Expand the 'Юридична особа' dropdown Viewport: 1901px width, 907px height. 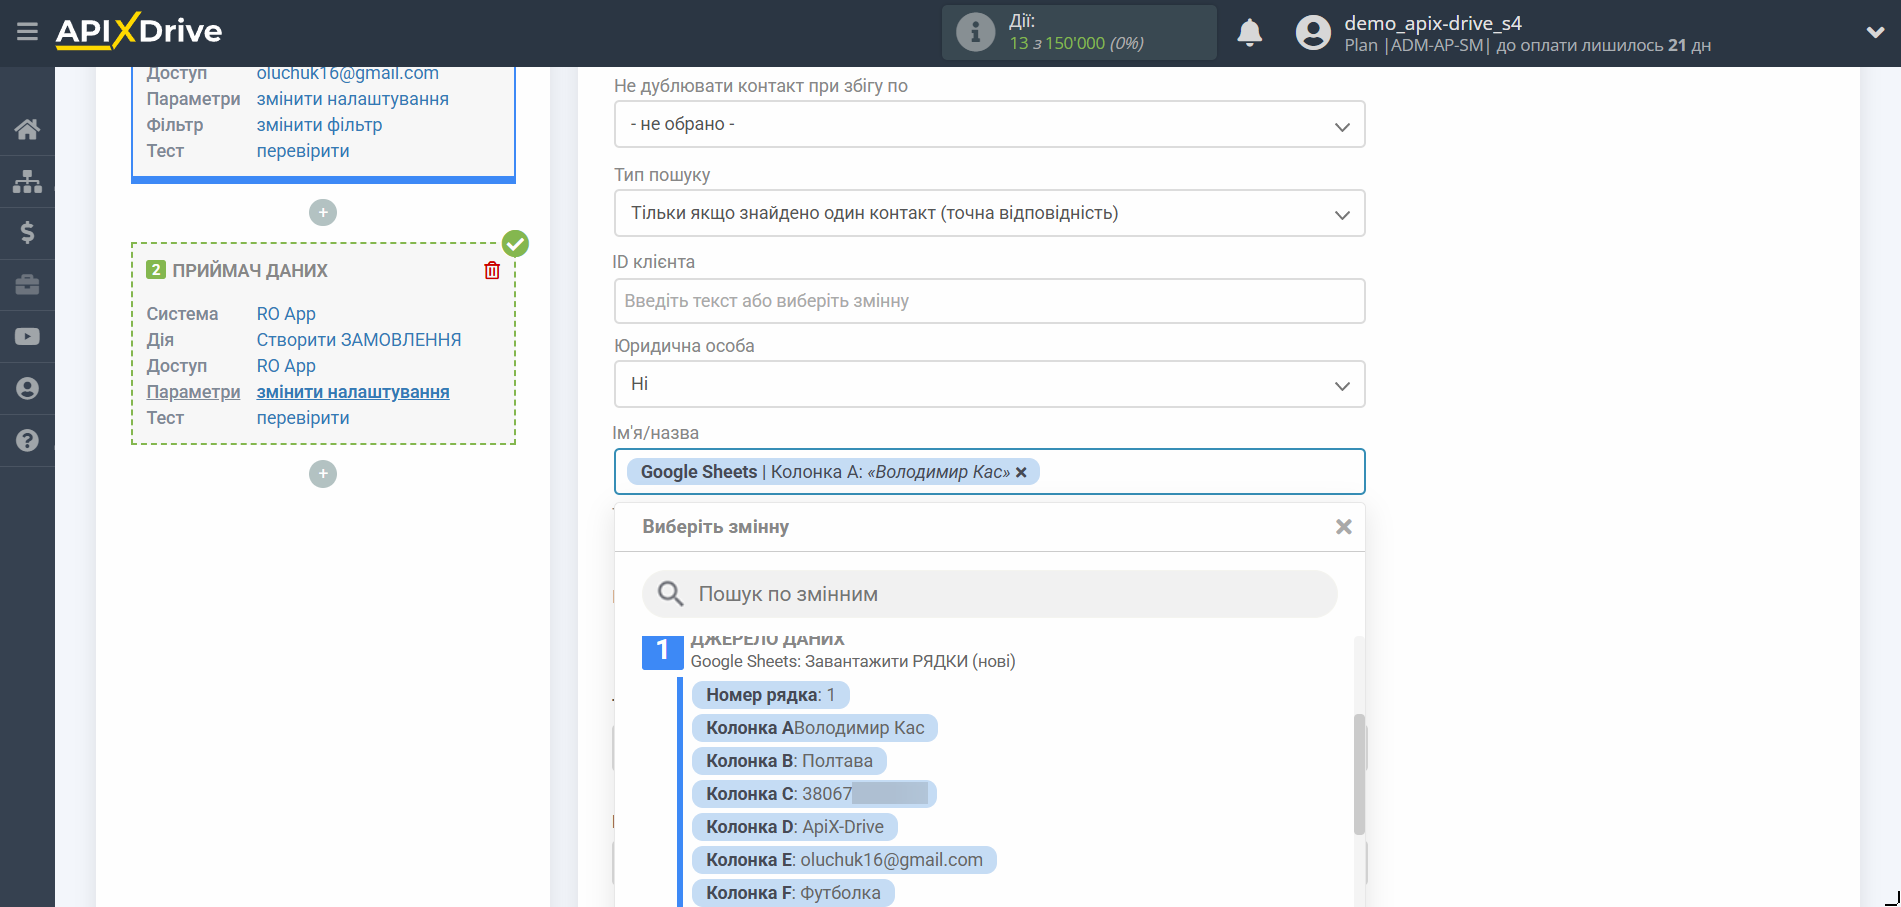pyautogui.click(x=988, y=385)
